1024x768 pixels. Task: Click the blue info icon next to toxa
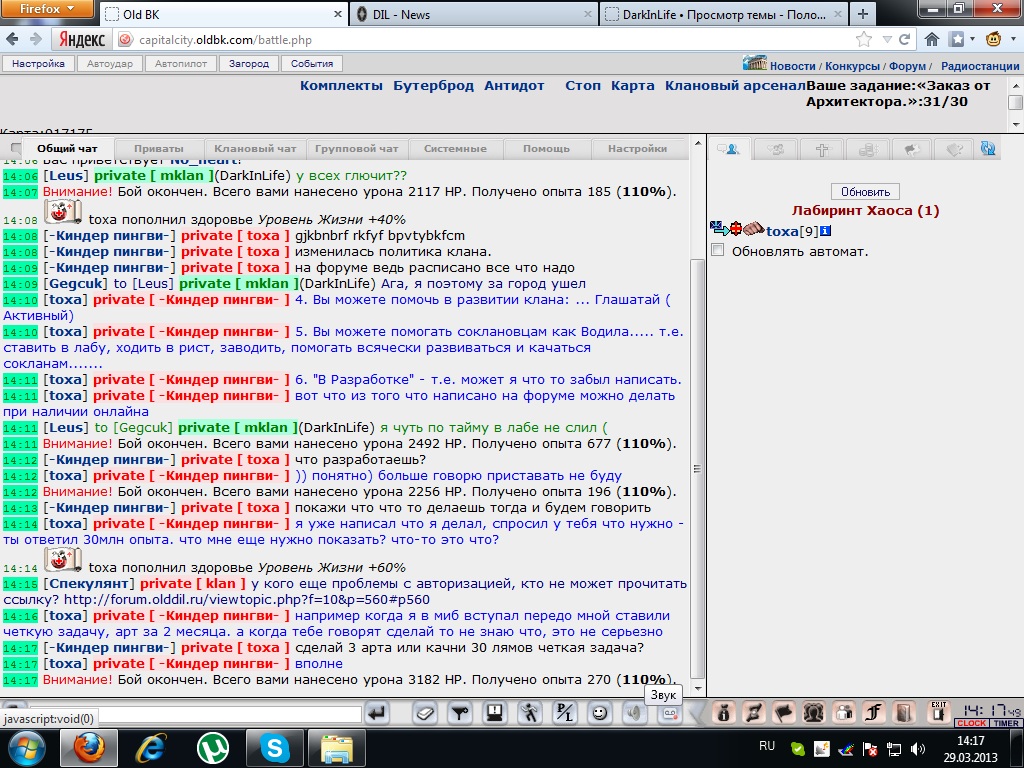click(x=826, y=231)
